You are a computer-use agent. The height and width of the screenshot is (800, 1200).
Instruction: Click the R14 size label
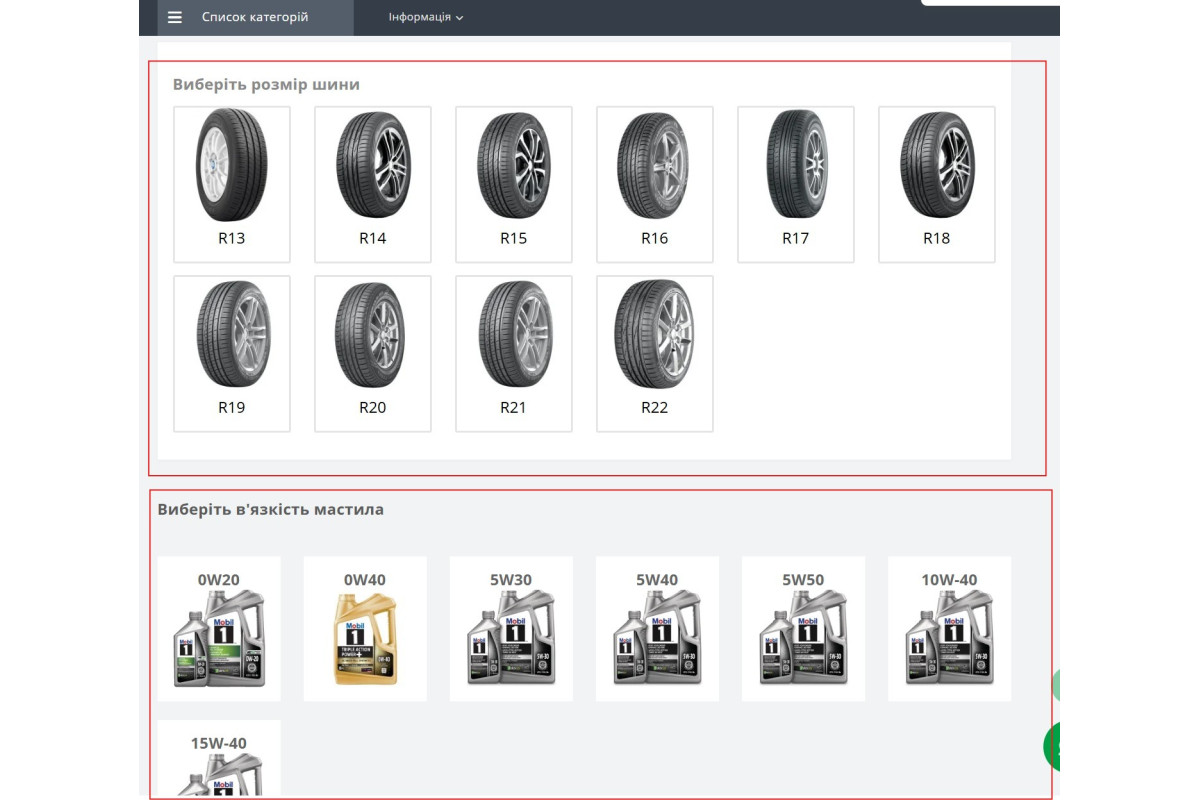pos(373,238)
